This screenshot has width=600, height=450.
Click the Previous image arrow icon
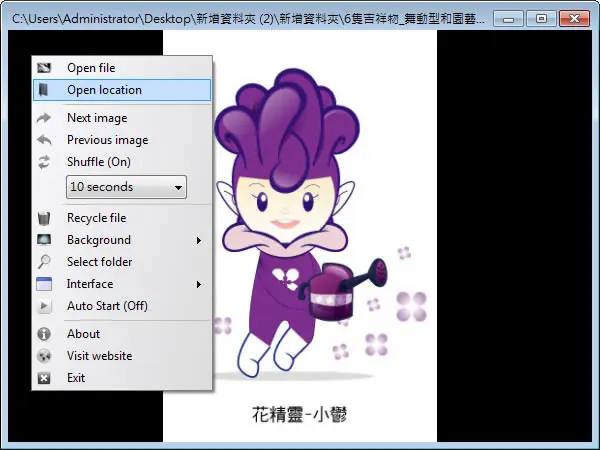click(44, 140)
